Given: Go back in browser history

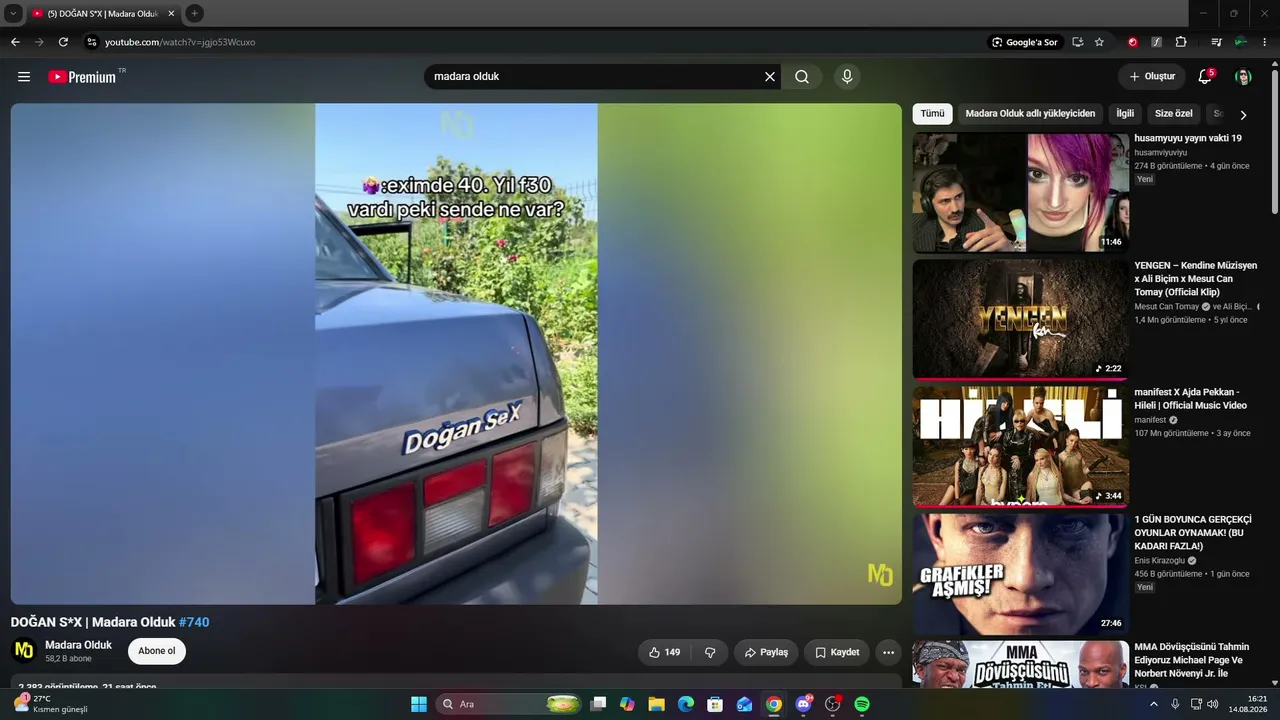Looking at the screenshot, I should point(15,42).
